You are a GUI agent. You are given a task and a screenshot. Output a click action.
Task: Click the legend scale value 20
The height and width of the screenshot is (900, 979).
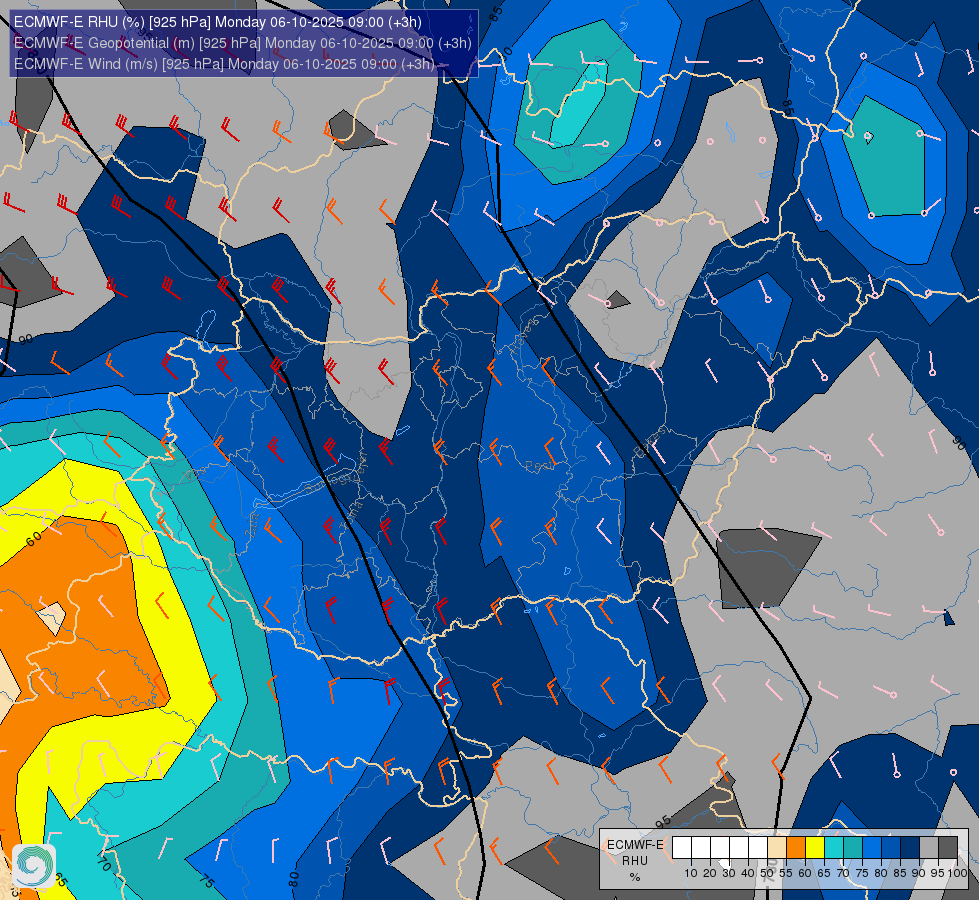tap(710, 873)
